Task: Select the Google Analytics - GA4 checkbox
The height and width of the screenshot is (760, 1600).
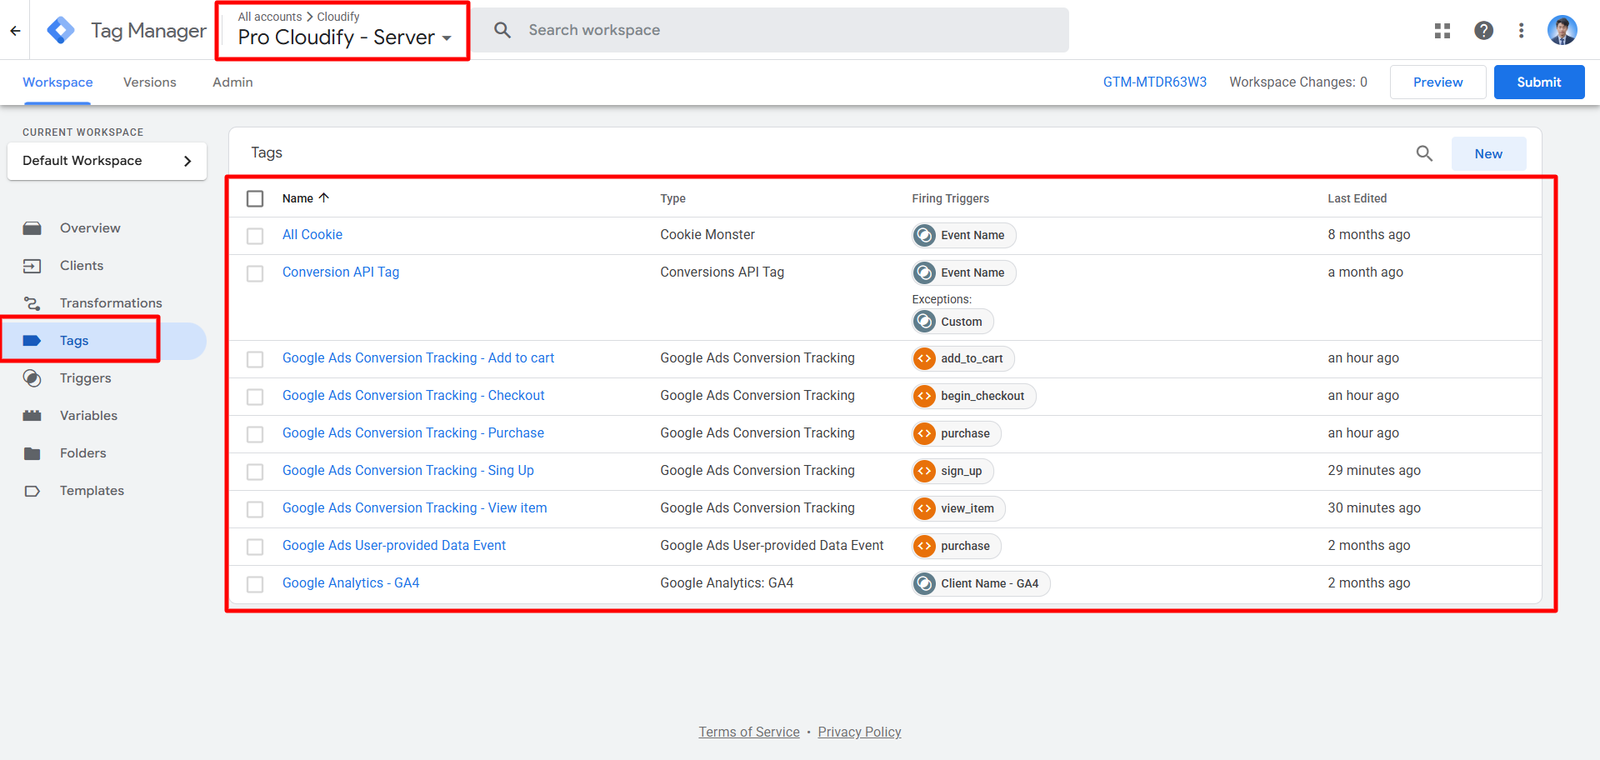Action: click(255, 584)
